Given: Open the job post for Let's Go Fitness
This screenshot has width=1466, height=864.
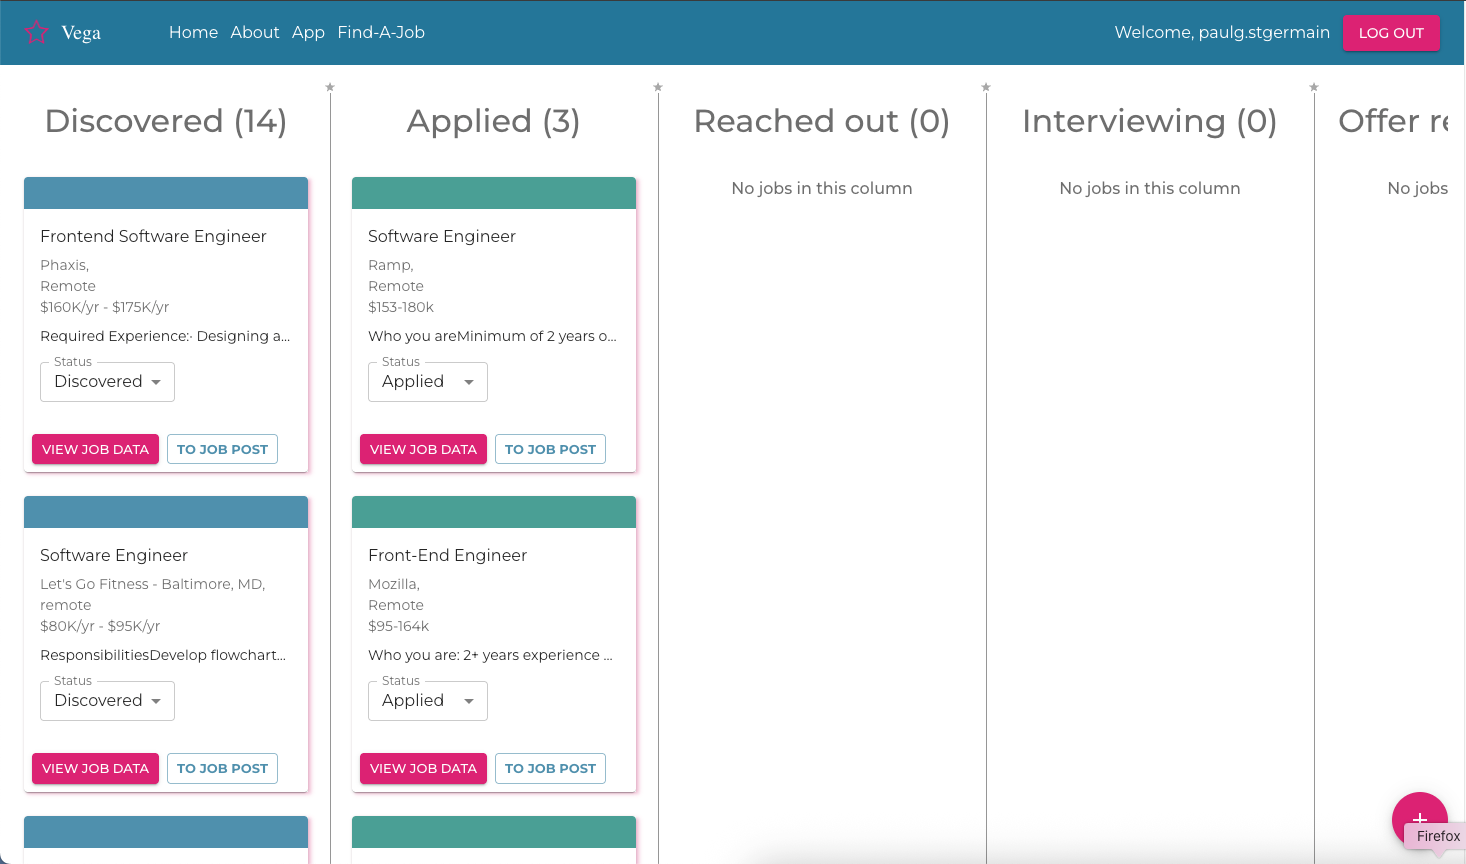Looking at the screenshot, I should coord(222,768).
